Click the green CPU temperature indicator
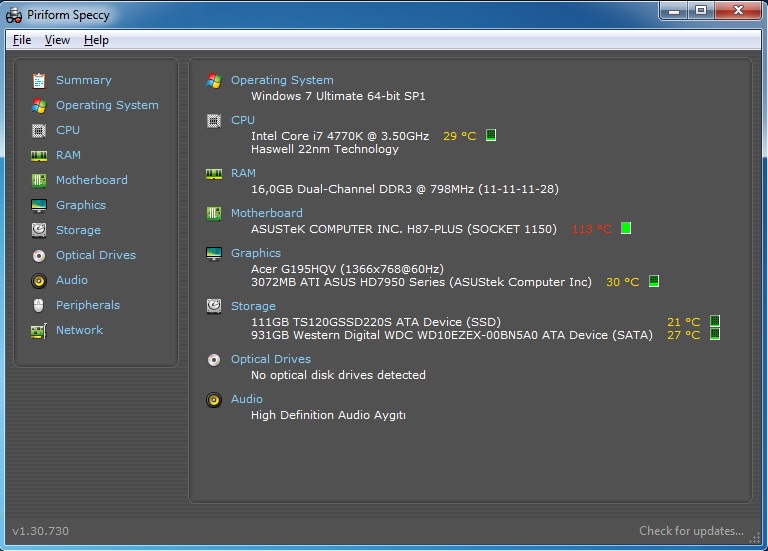768x551 pixels. 491,135
